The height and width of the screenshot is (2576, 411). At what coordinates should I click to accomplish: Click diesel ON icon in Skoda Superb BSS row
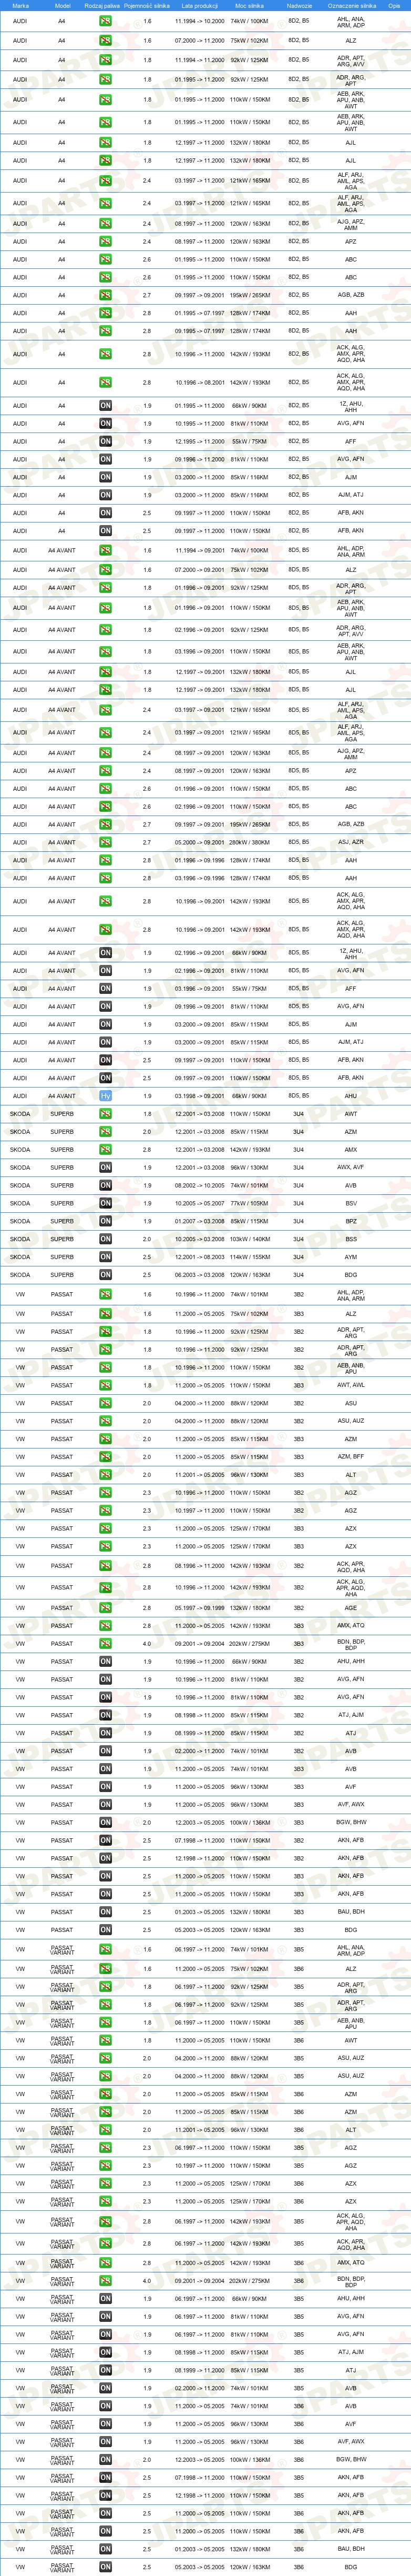105,1239
